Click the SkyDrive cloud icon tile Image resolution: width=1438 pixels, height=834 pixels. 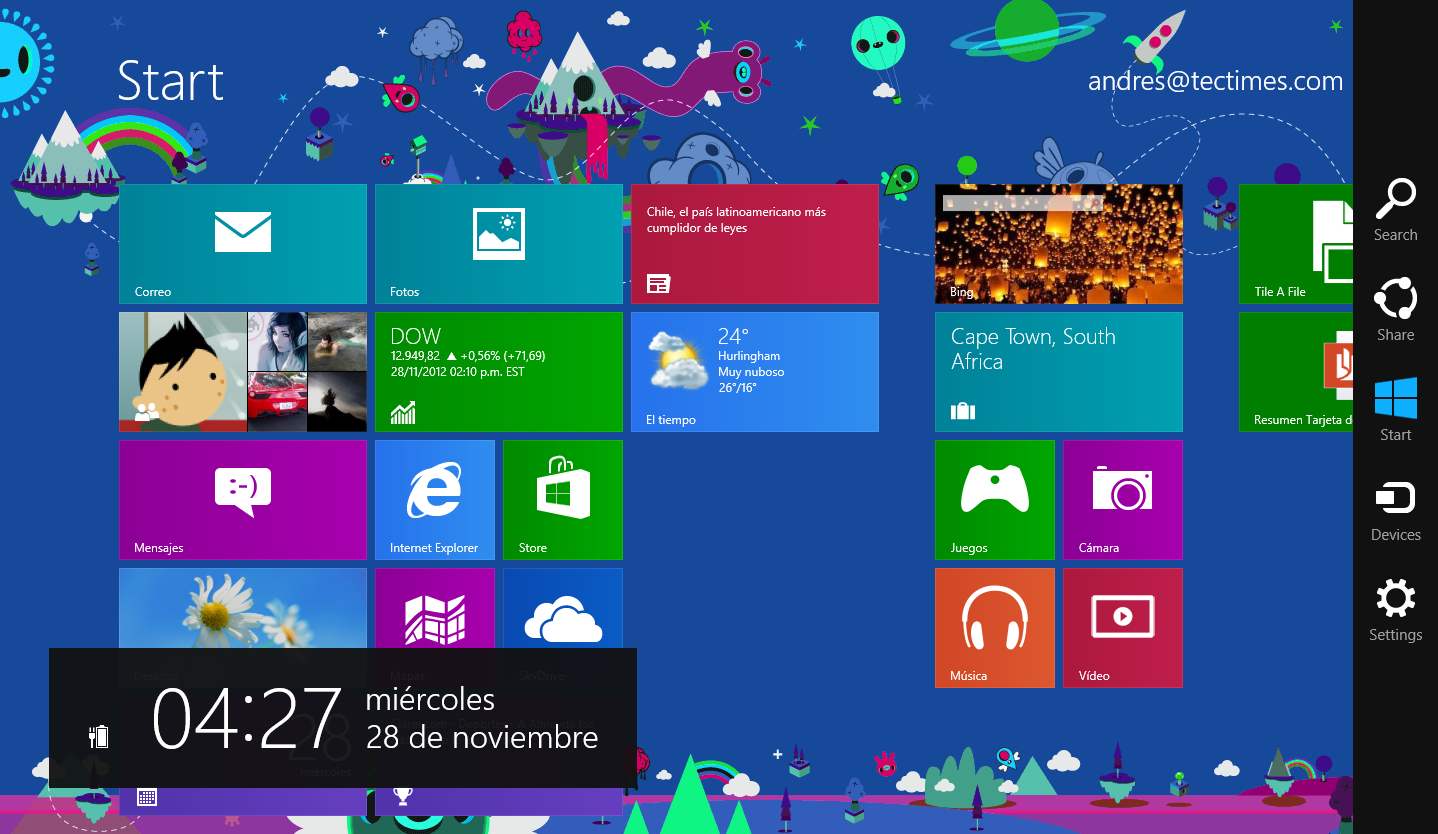pyautogui.click(x=563, y=608)
